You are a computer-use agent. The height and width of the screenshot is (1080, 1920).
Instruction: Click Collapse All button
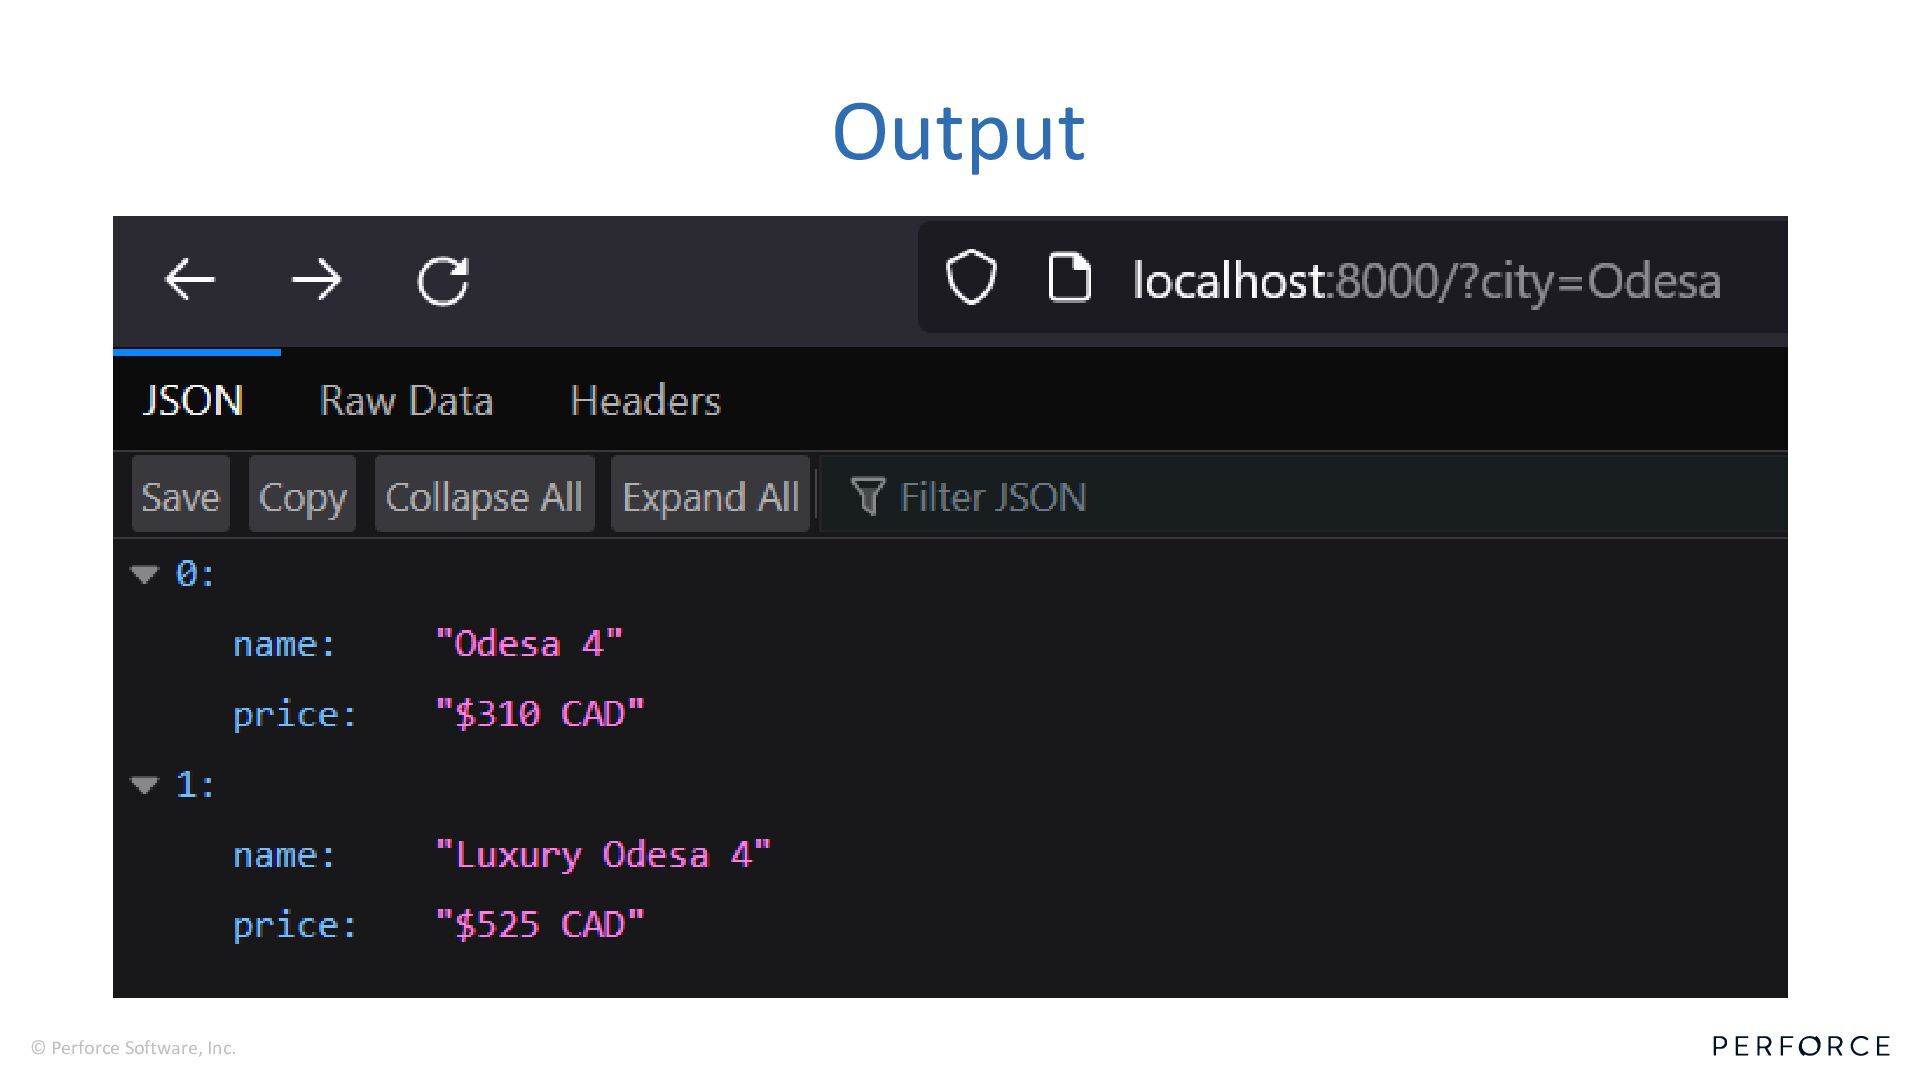(x=484, y=496)
